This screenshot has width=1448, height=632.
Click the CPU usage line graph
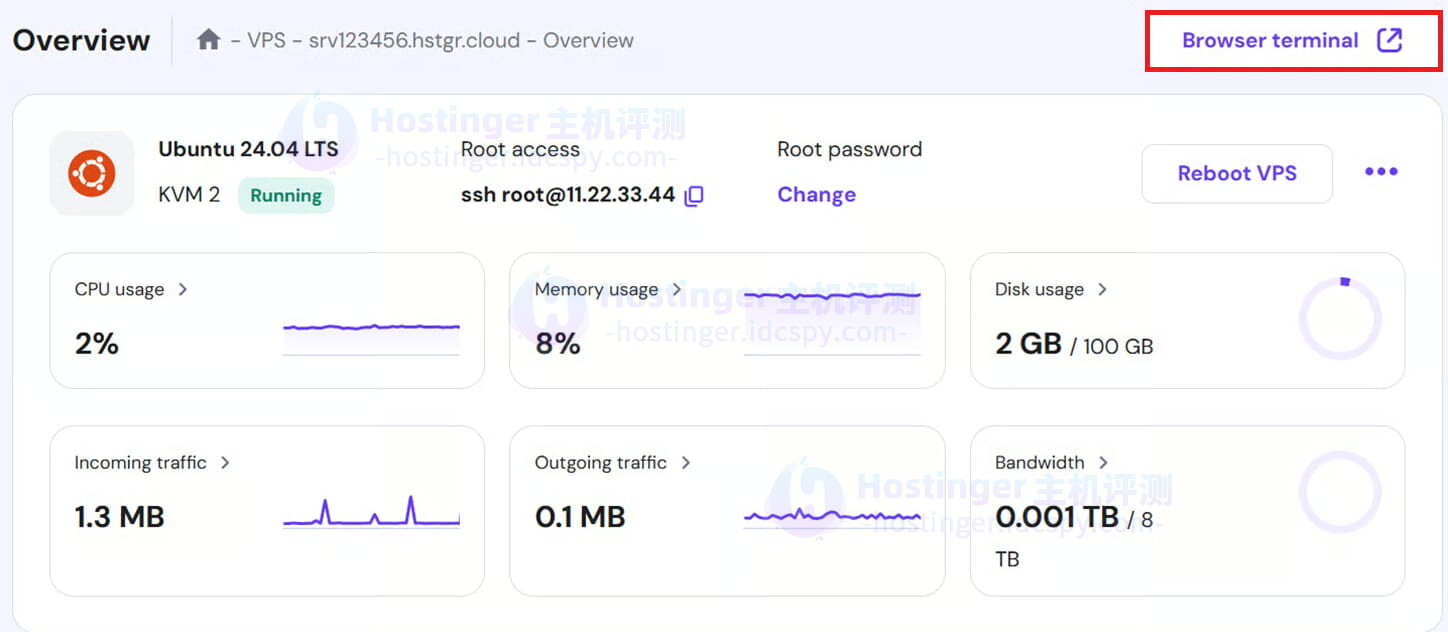pyautogui.click(x=371, y=328)
